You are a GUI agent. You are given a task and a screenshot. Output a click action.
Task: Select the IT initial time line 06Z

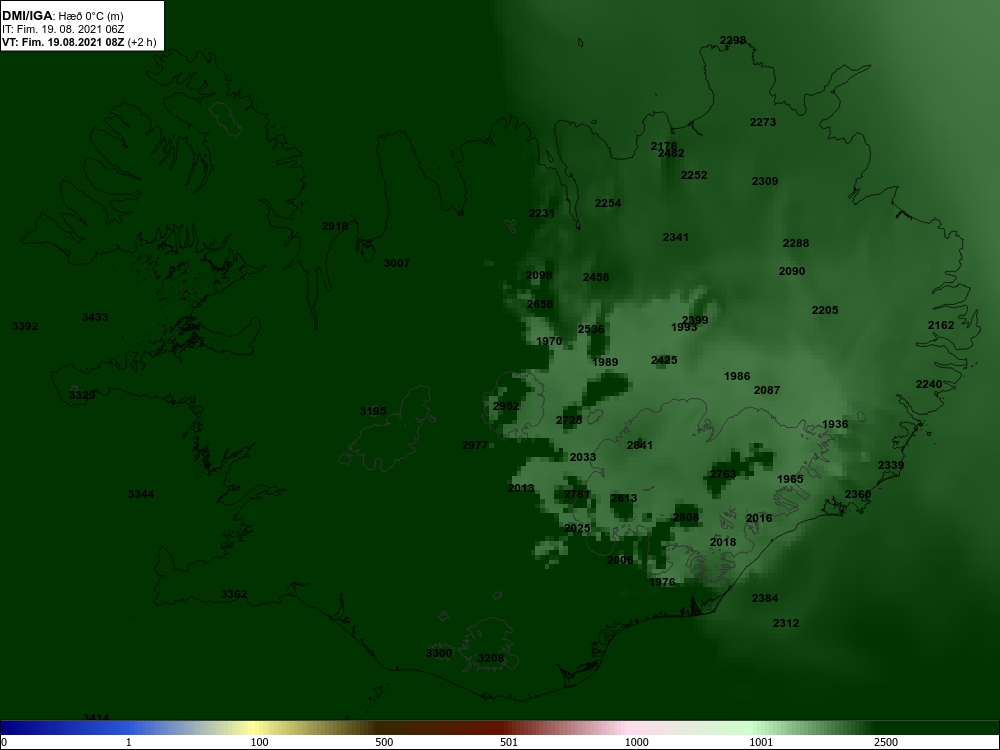[62, 29]
